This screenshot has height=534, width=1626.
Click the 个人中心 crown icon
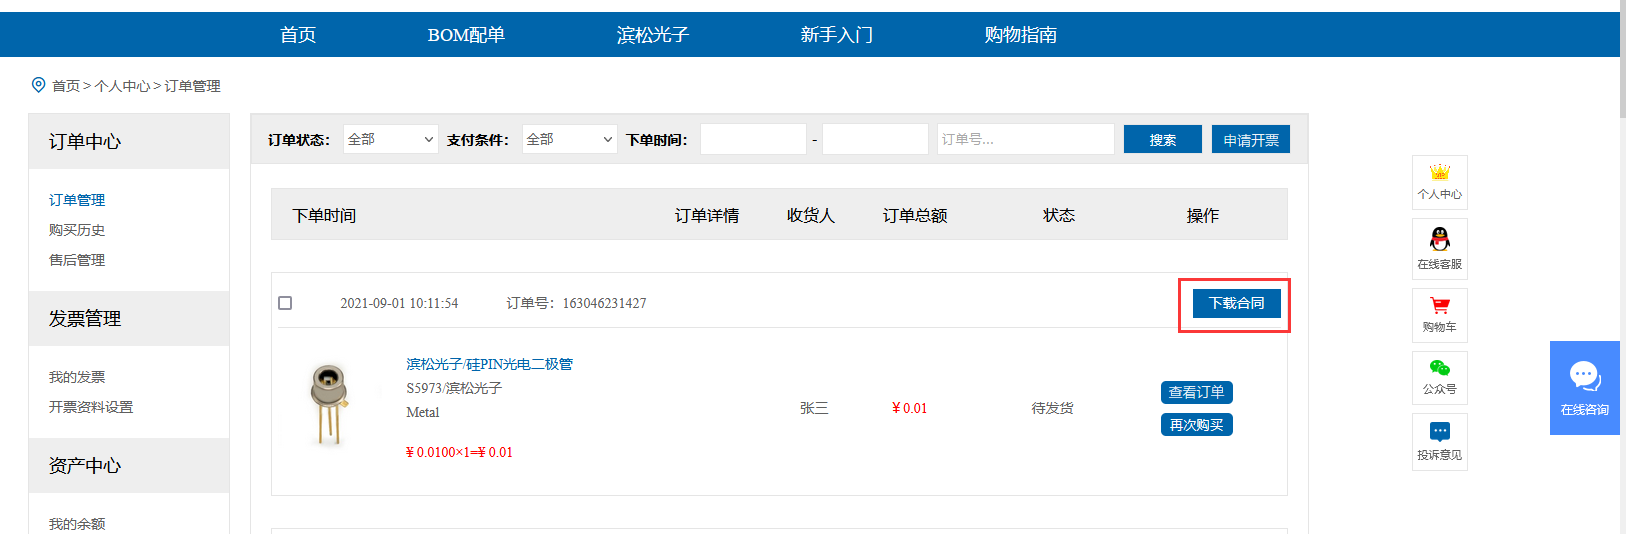[1439, 173]
